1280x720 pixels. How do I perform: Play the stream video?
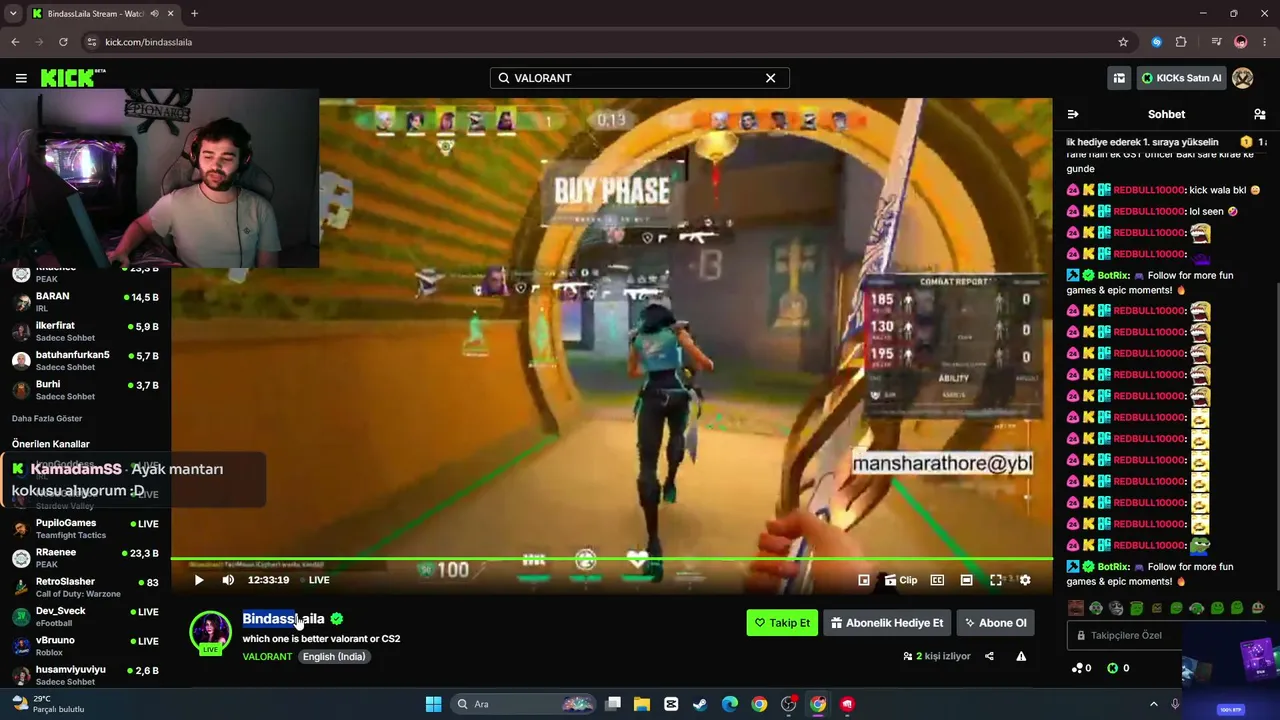point(199,580)
